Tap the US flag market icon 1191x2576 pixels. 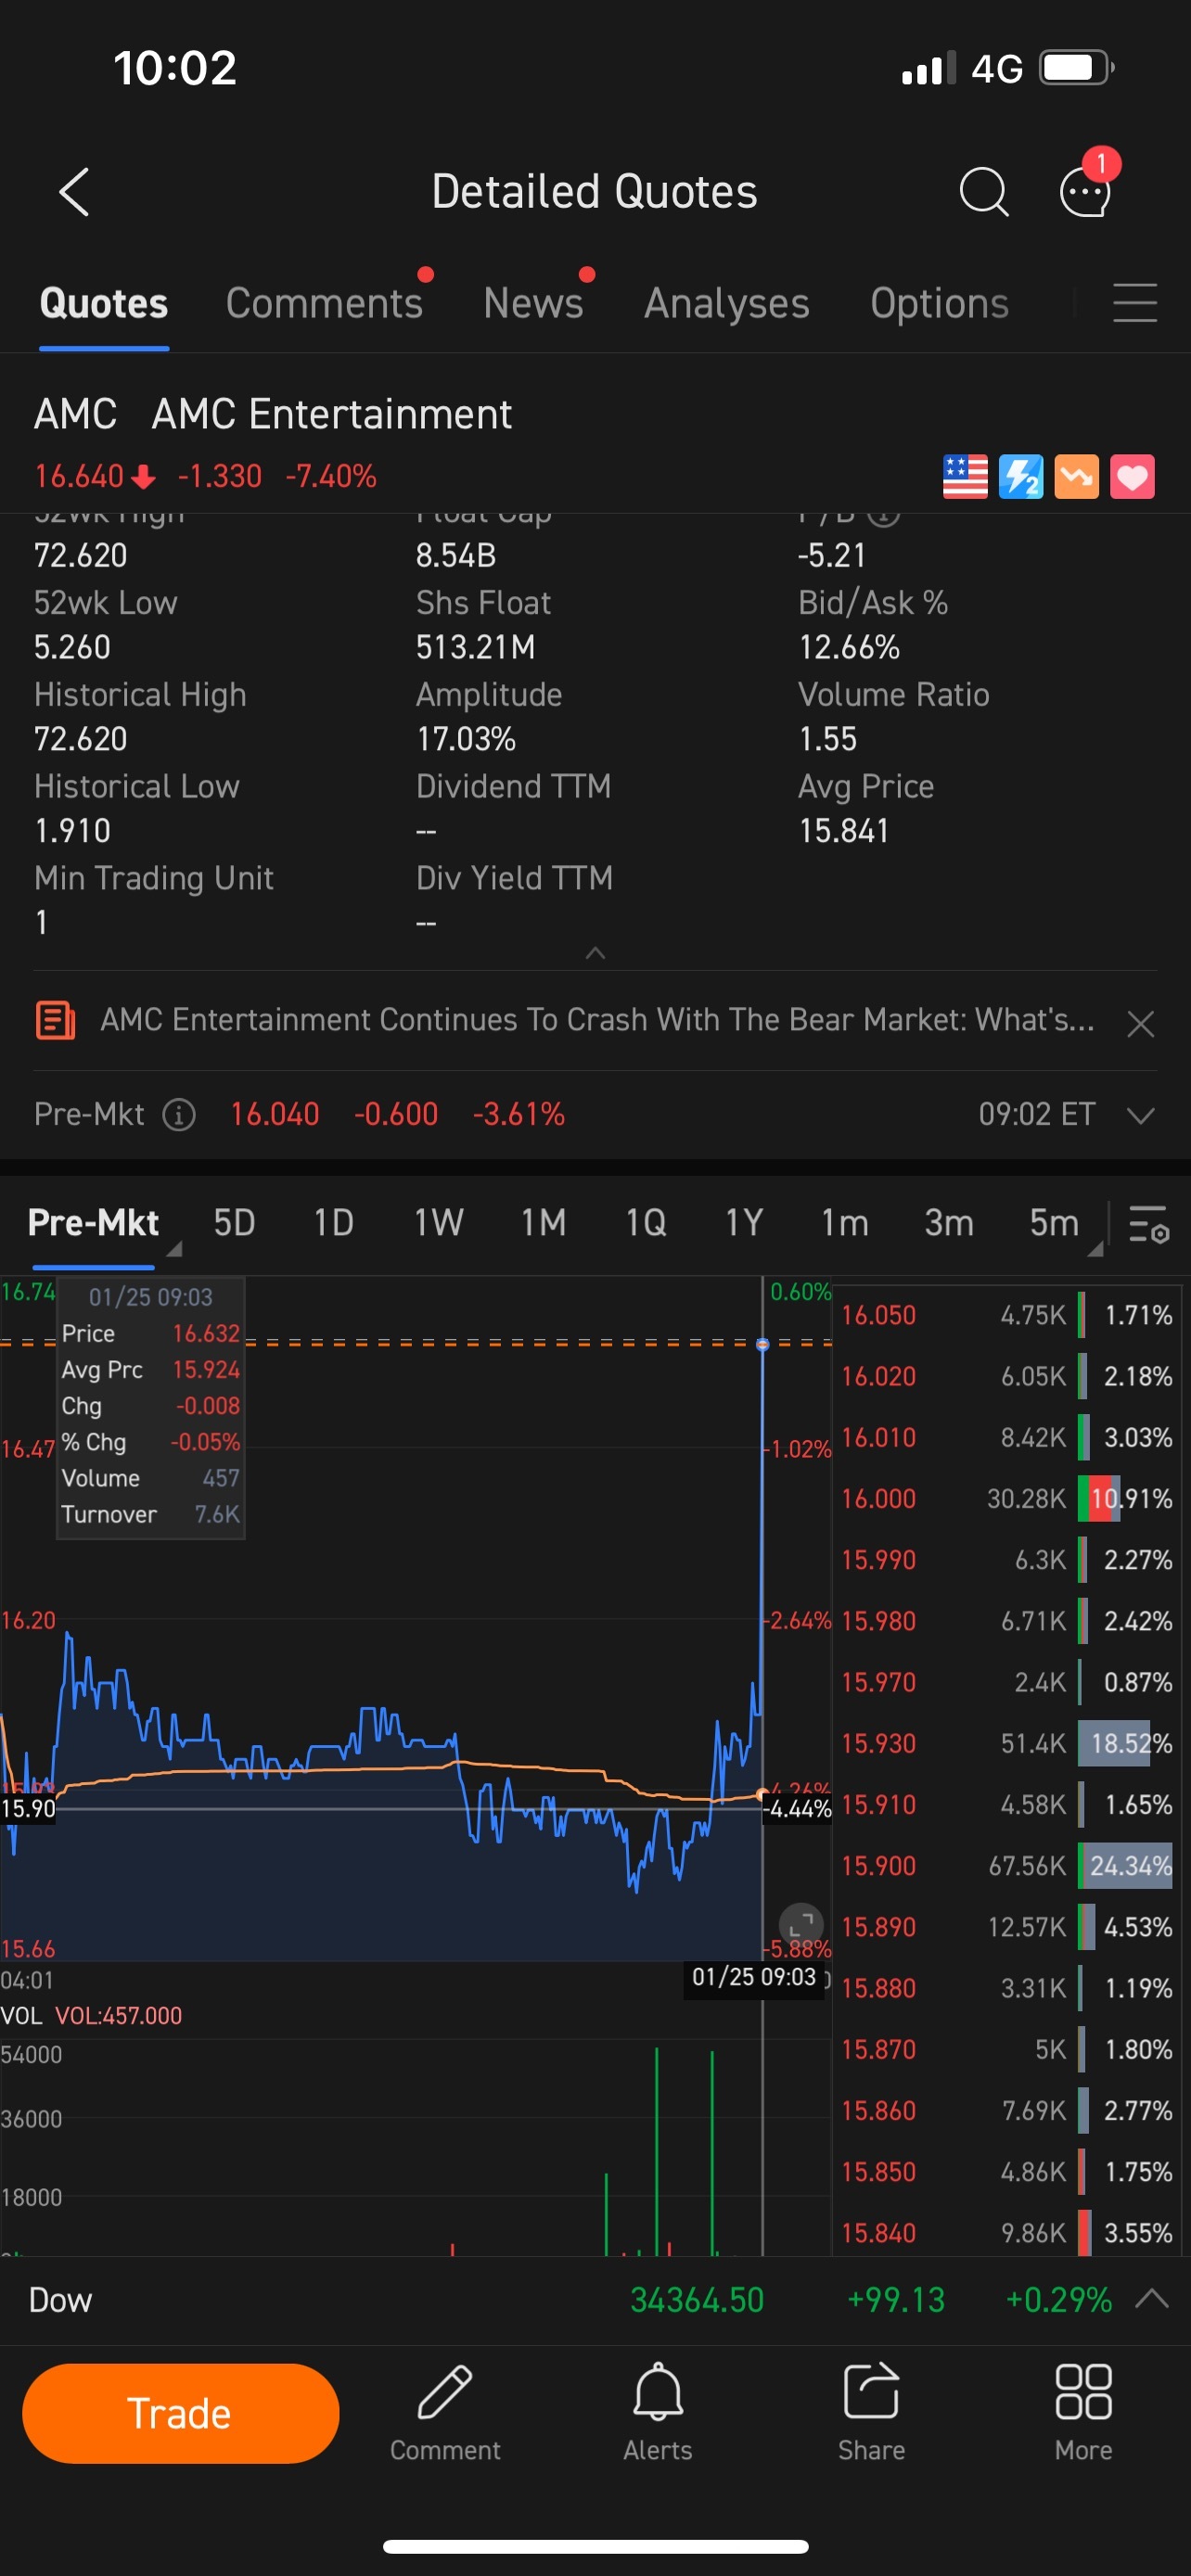pos(965,476)
